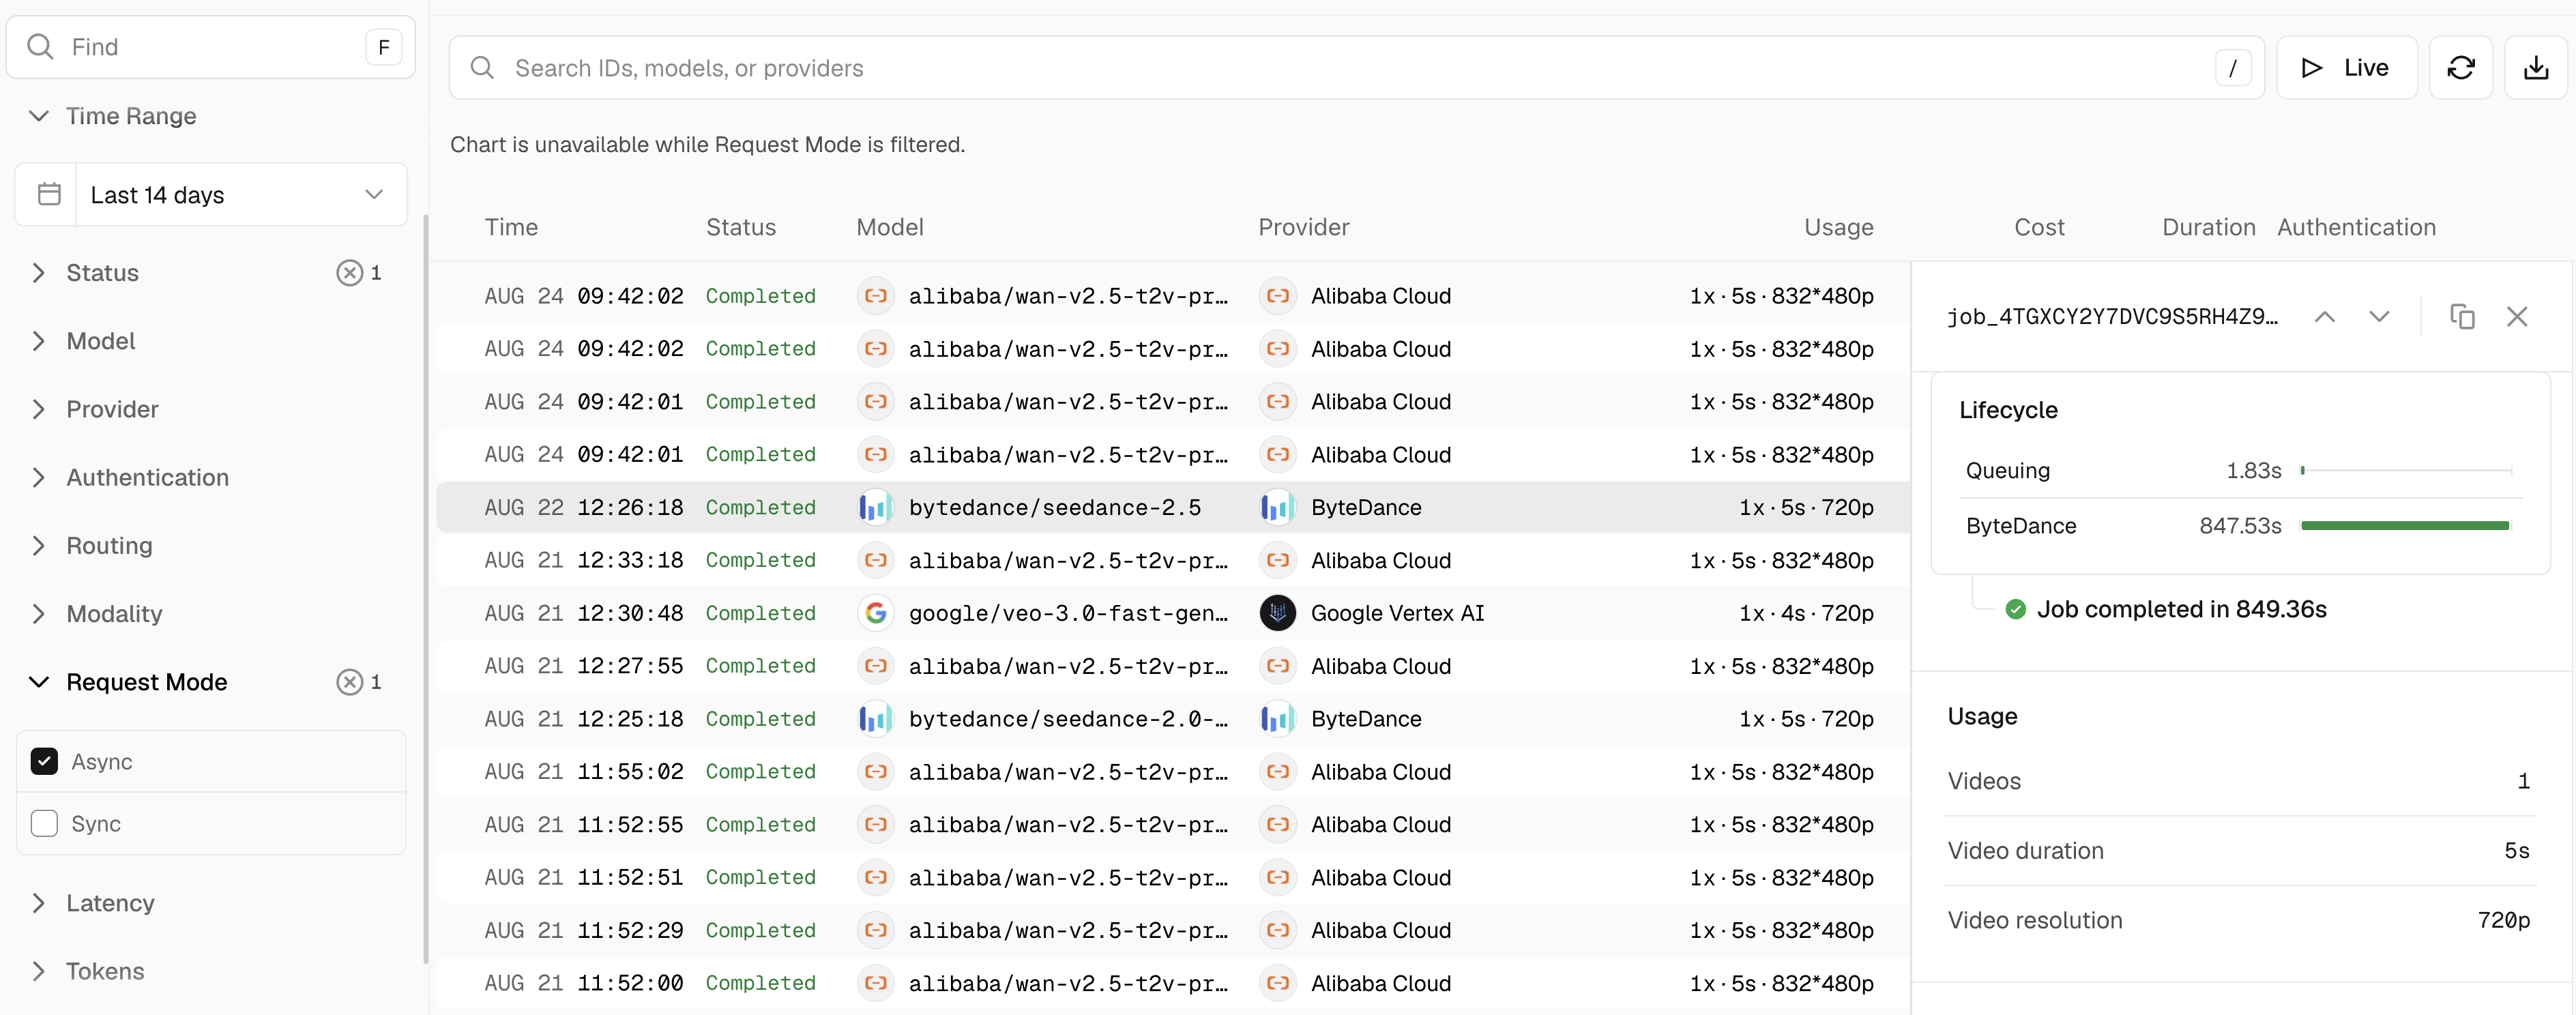This screenshot has width=2576, height=1015.
Task: Close the job details panel
Action: [2517, 317]
